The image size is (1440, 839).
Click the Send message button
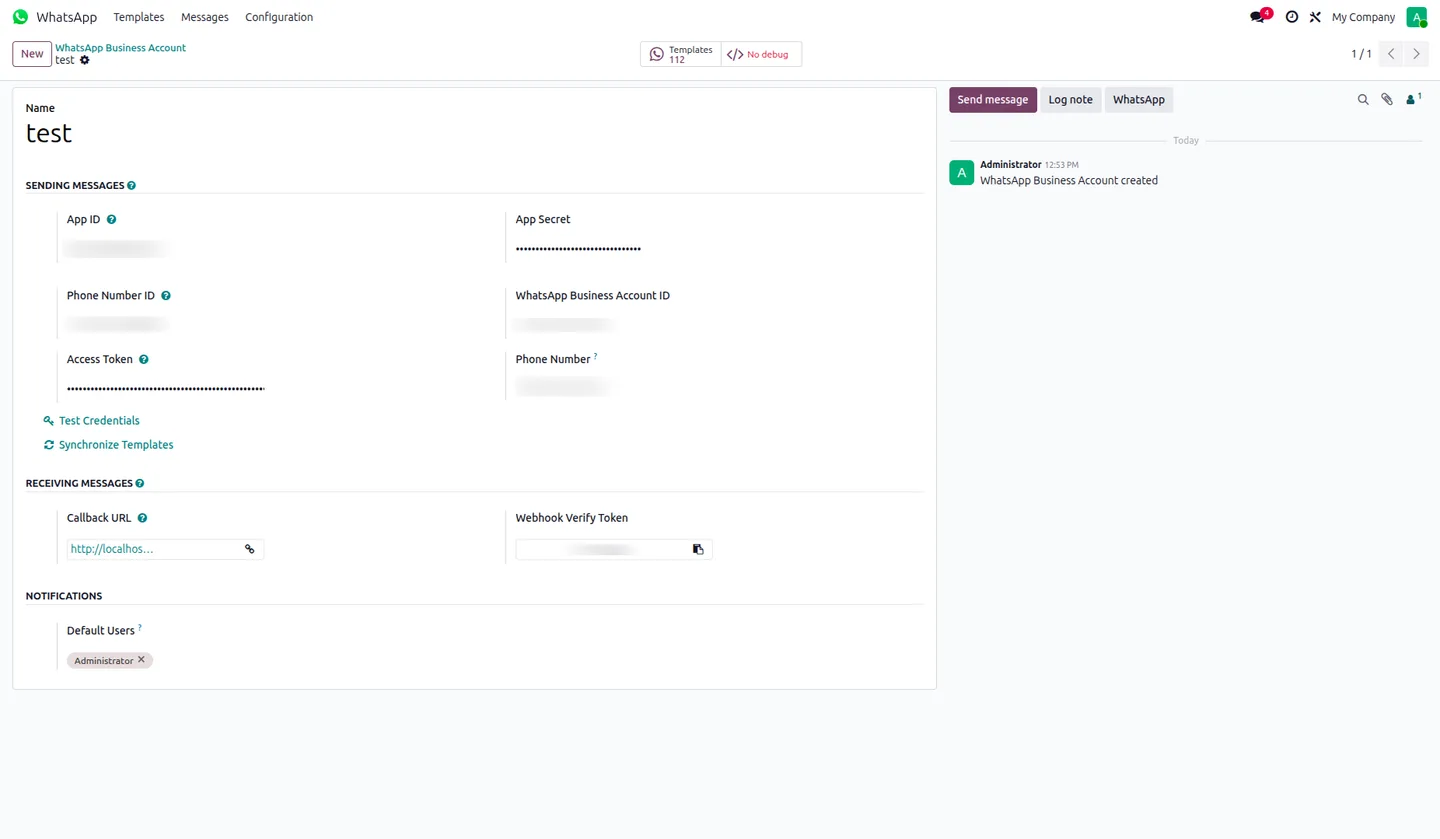coord(993,100)
